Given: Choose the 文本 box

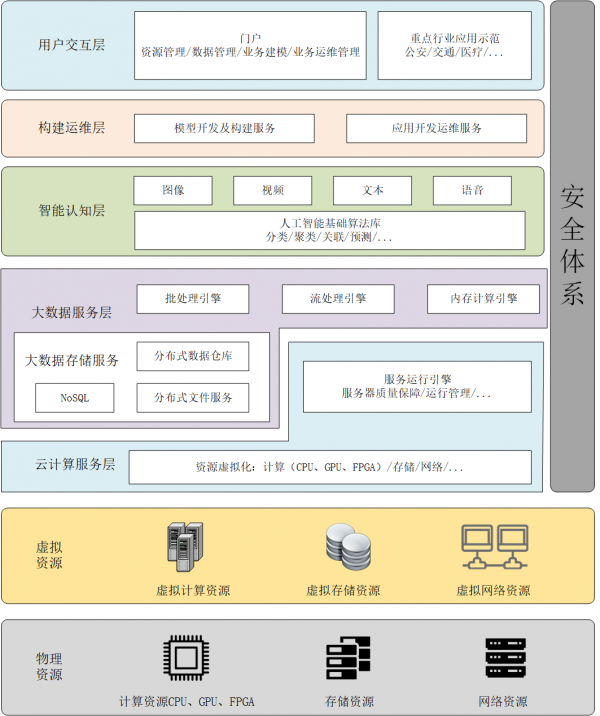Looking at the screenshot, I should click(373, 190).
